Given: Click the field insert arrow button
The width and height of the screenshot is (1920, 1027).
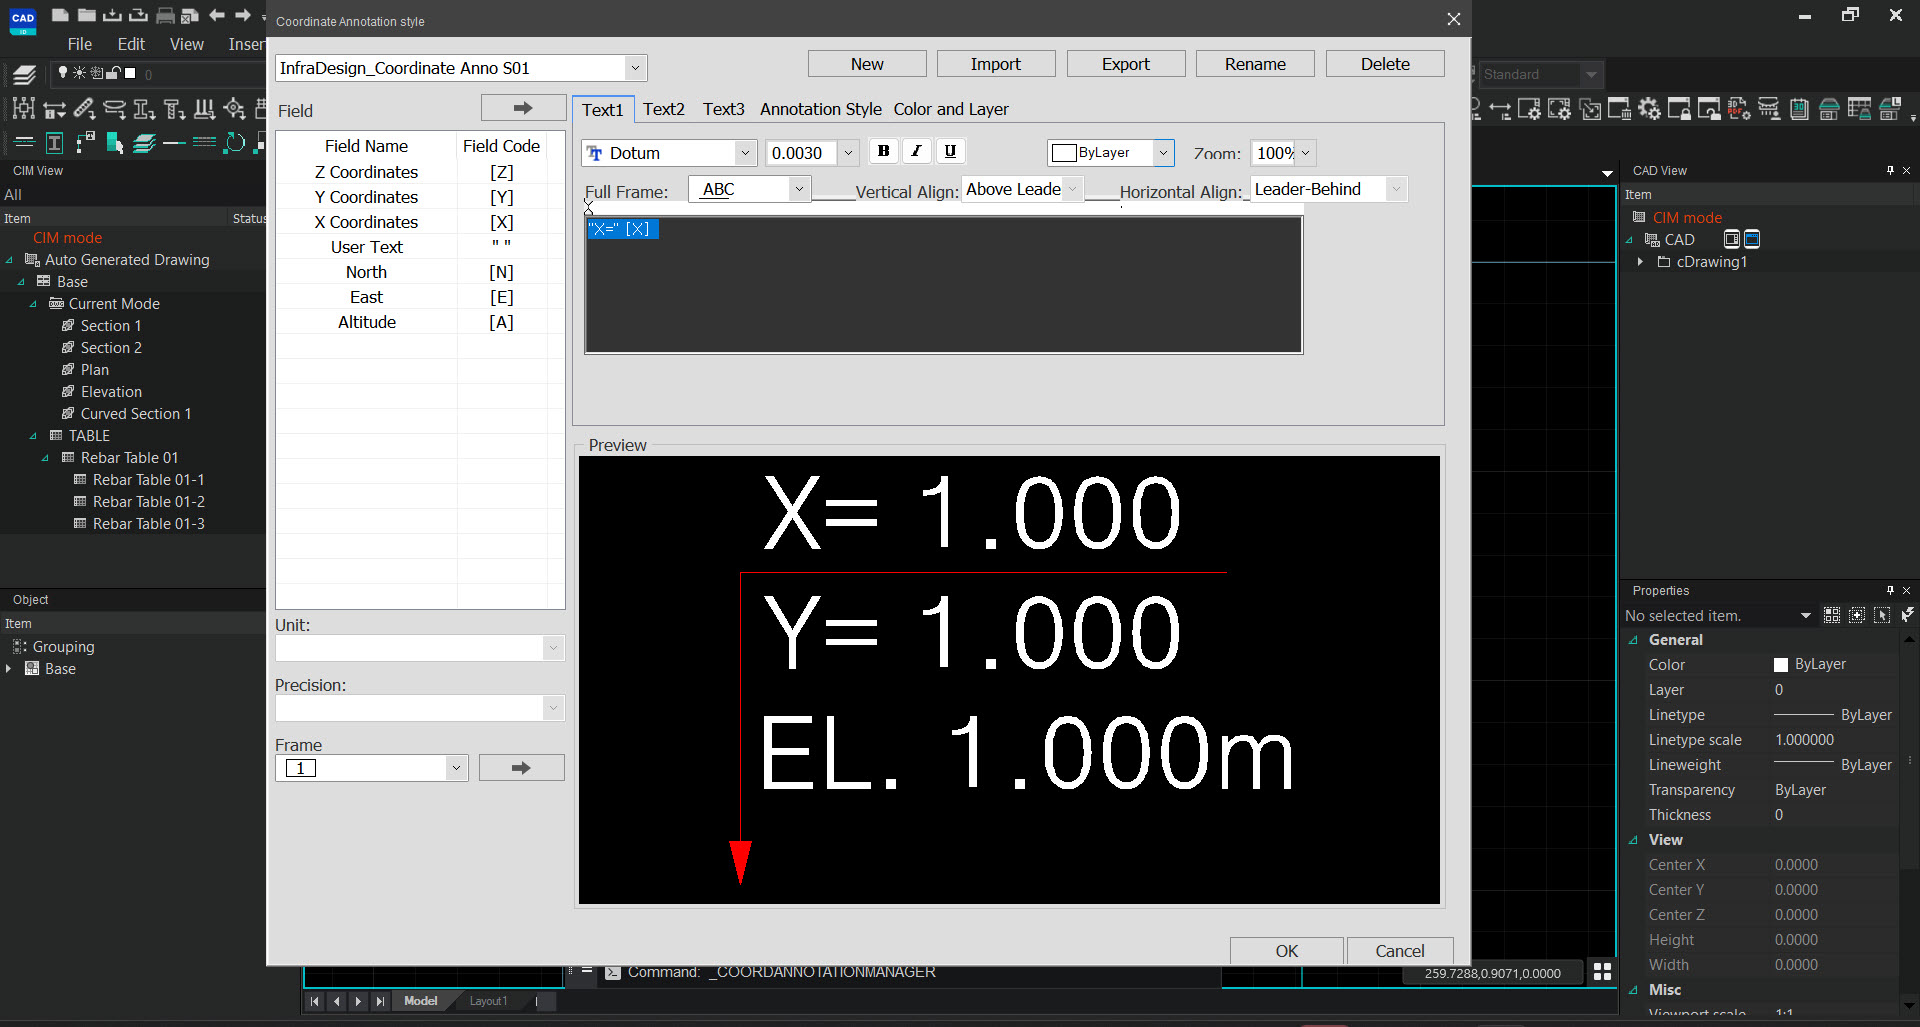Looking at the screenshot, I should pos(522,108).
